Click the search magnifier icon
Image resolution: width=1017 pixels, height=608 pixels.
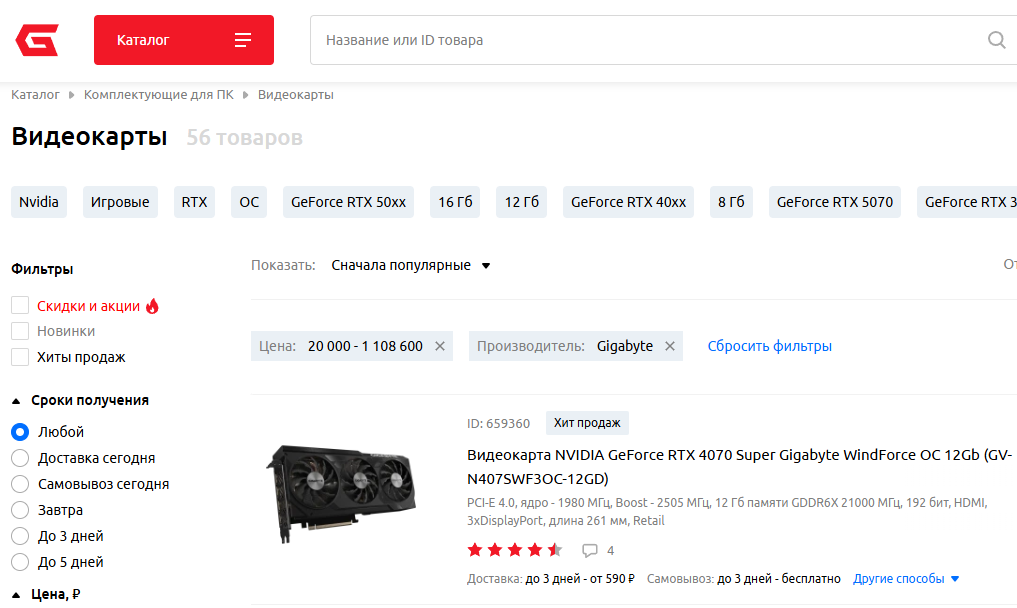(x=996, y=40)
